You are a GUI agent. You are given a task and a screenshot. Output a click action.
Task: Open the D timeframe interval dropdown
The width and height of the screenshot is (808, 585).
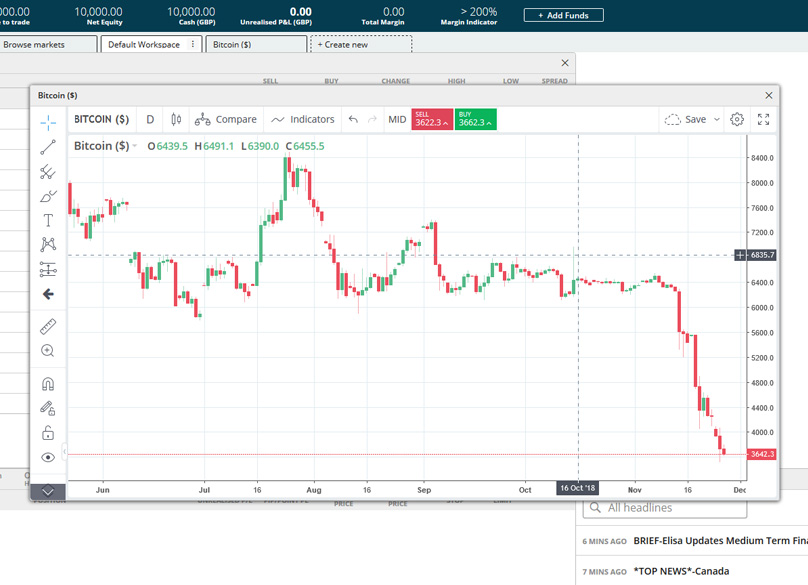coord(150,119)
